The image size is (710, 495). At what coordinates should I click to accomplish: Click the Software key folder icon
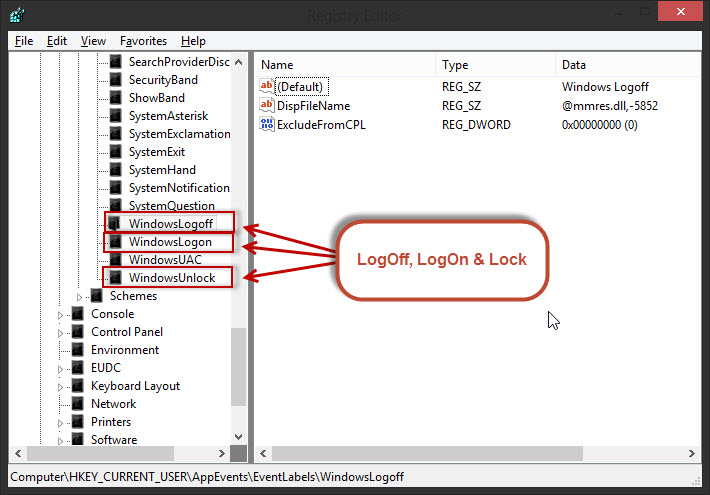point(78,439)
